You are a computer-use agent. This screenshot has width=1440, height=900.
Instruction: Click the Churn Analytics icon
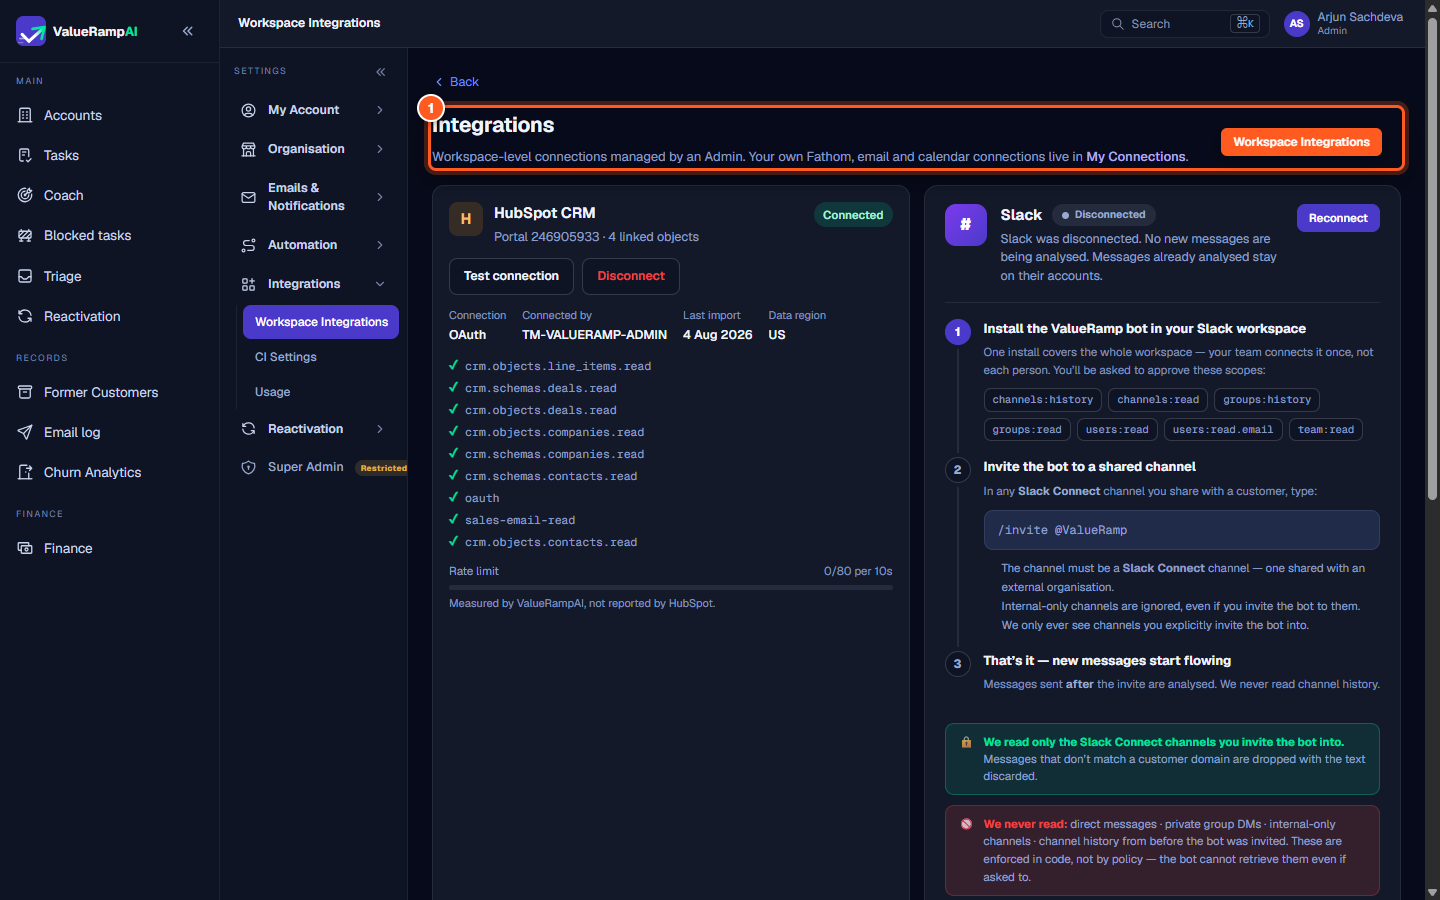pos(25,472)
